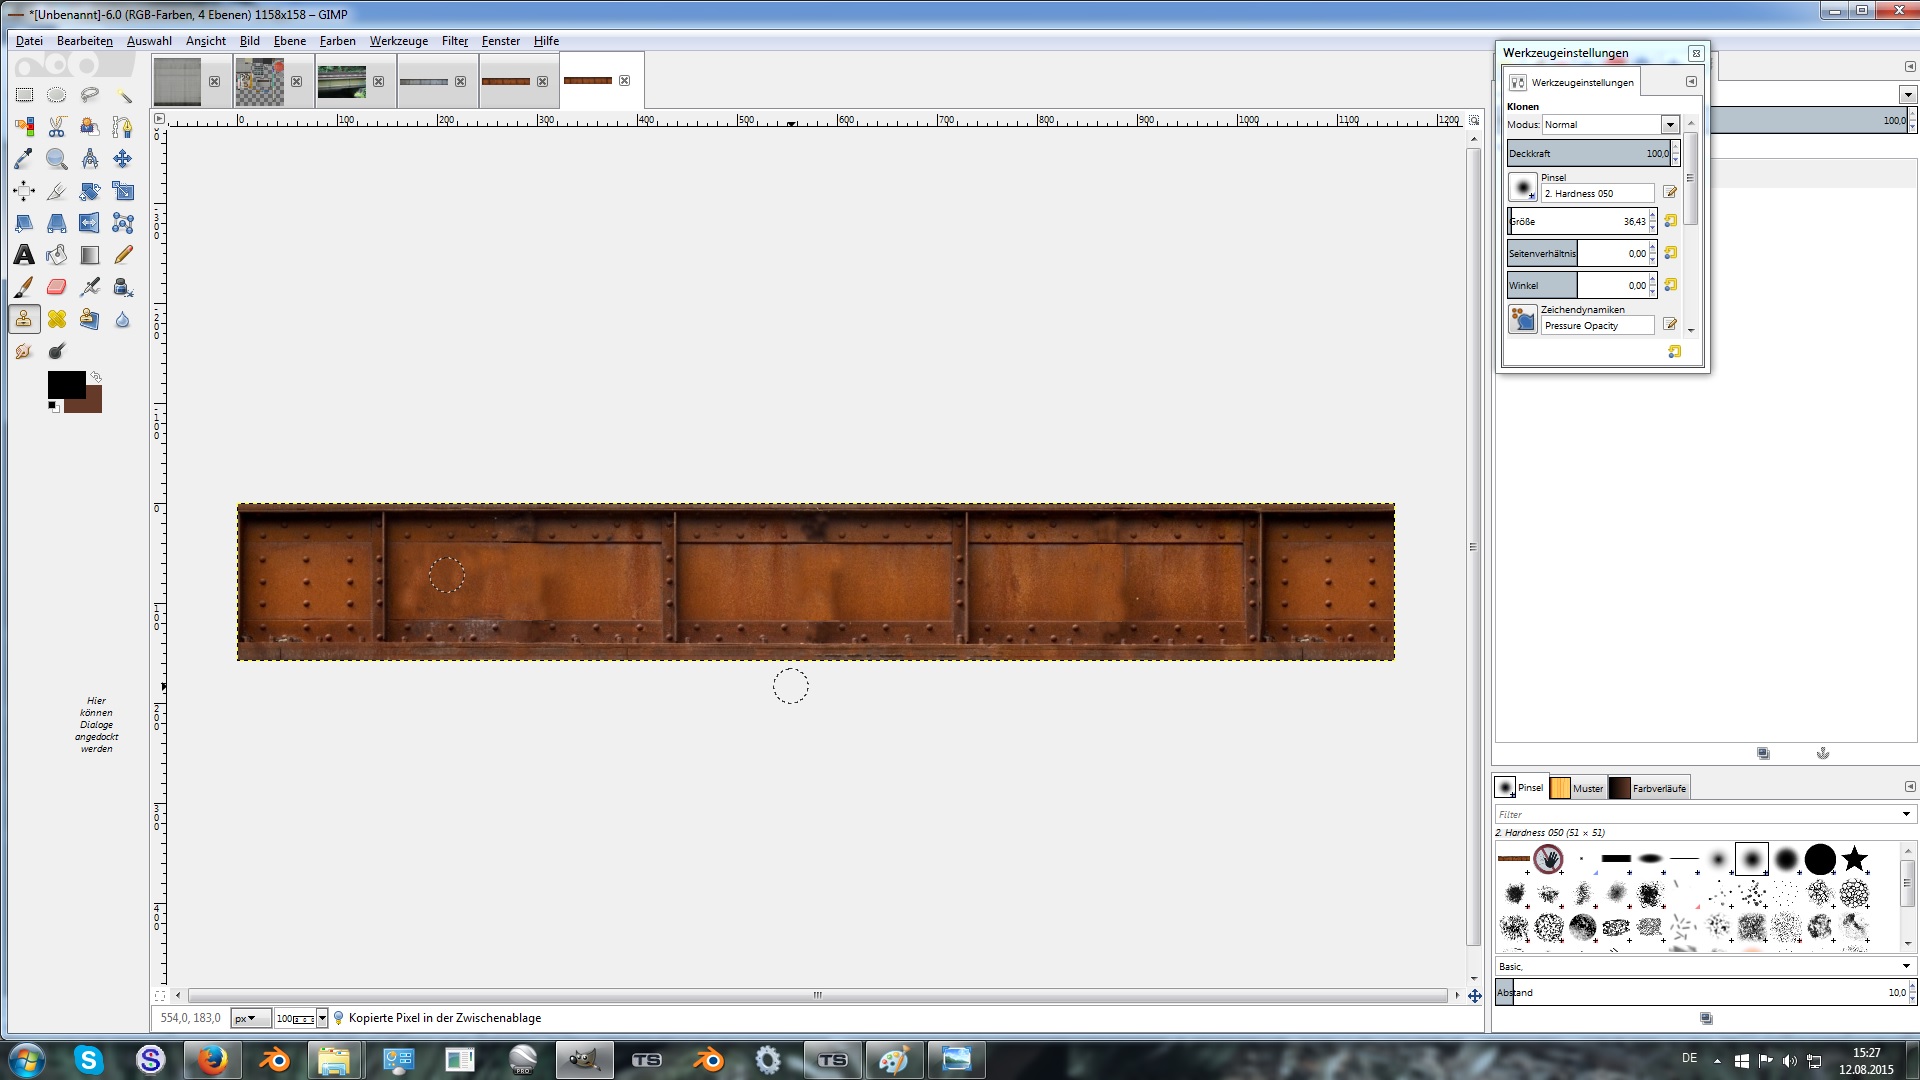Open the Modus Normal dropdown
The image size is (1920, 1080).
pos(1669,125)
